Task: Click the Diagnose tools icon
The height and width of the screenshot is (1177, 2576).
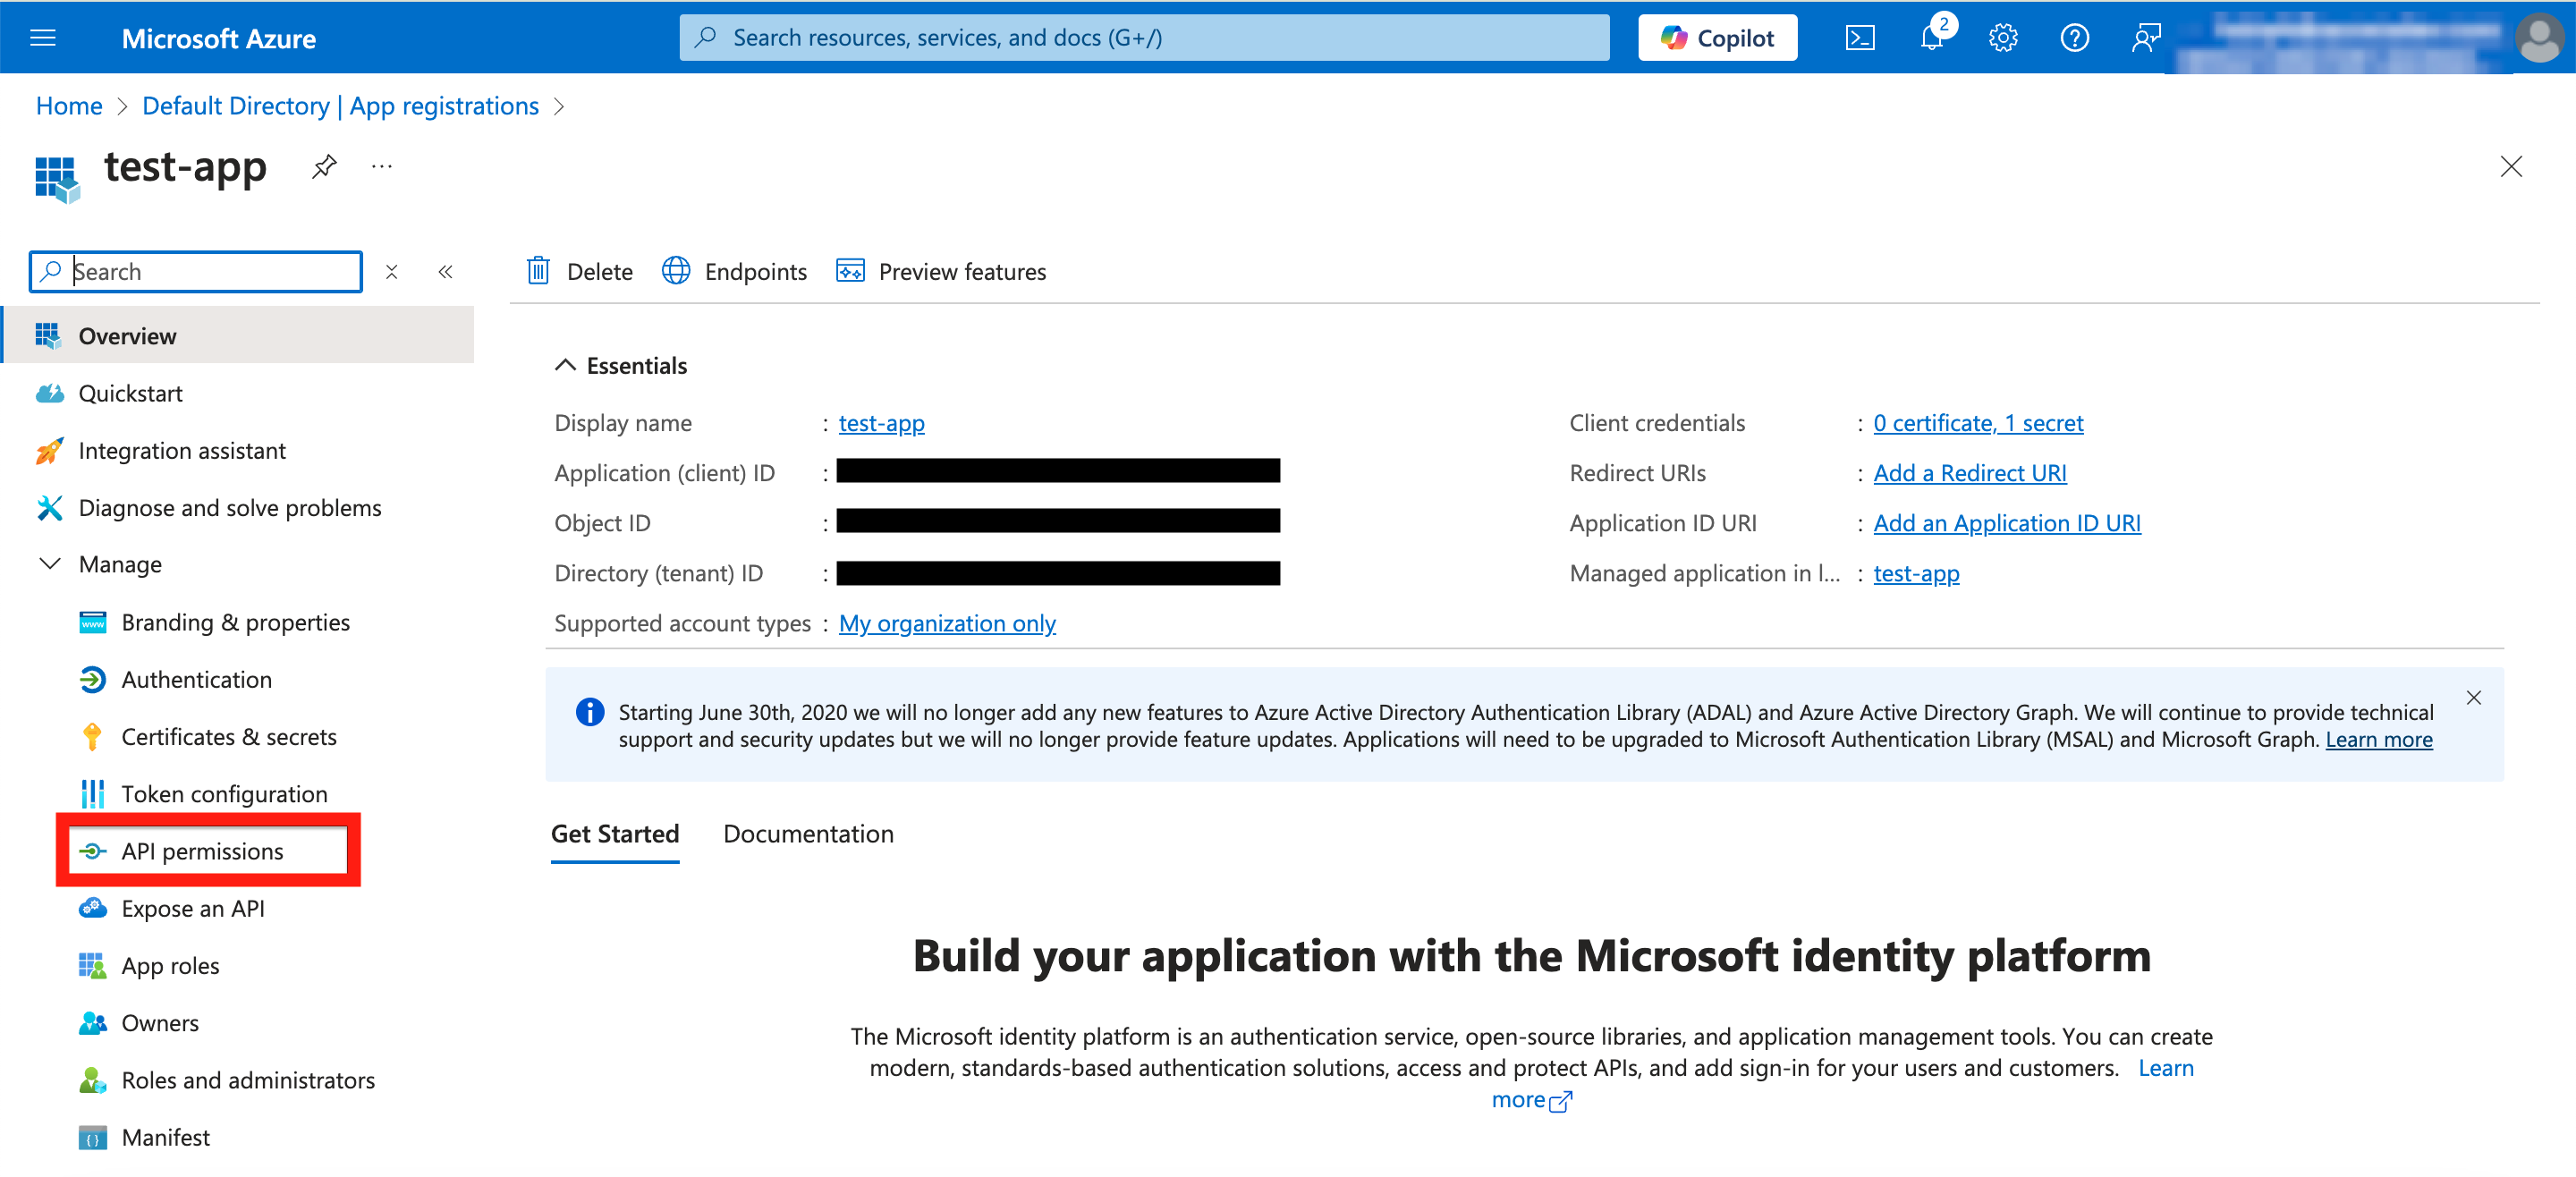Action: [49, 508]
